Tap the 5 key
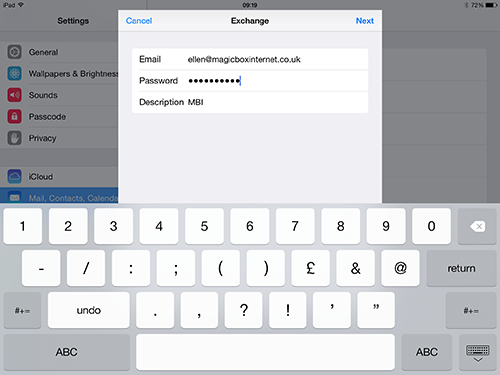 click(x=204, y=226)
